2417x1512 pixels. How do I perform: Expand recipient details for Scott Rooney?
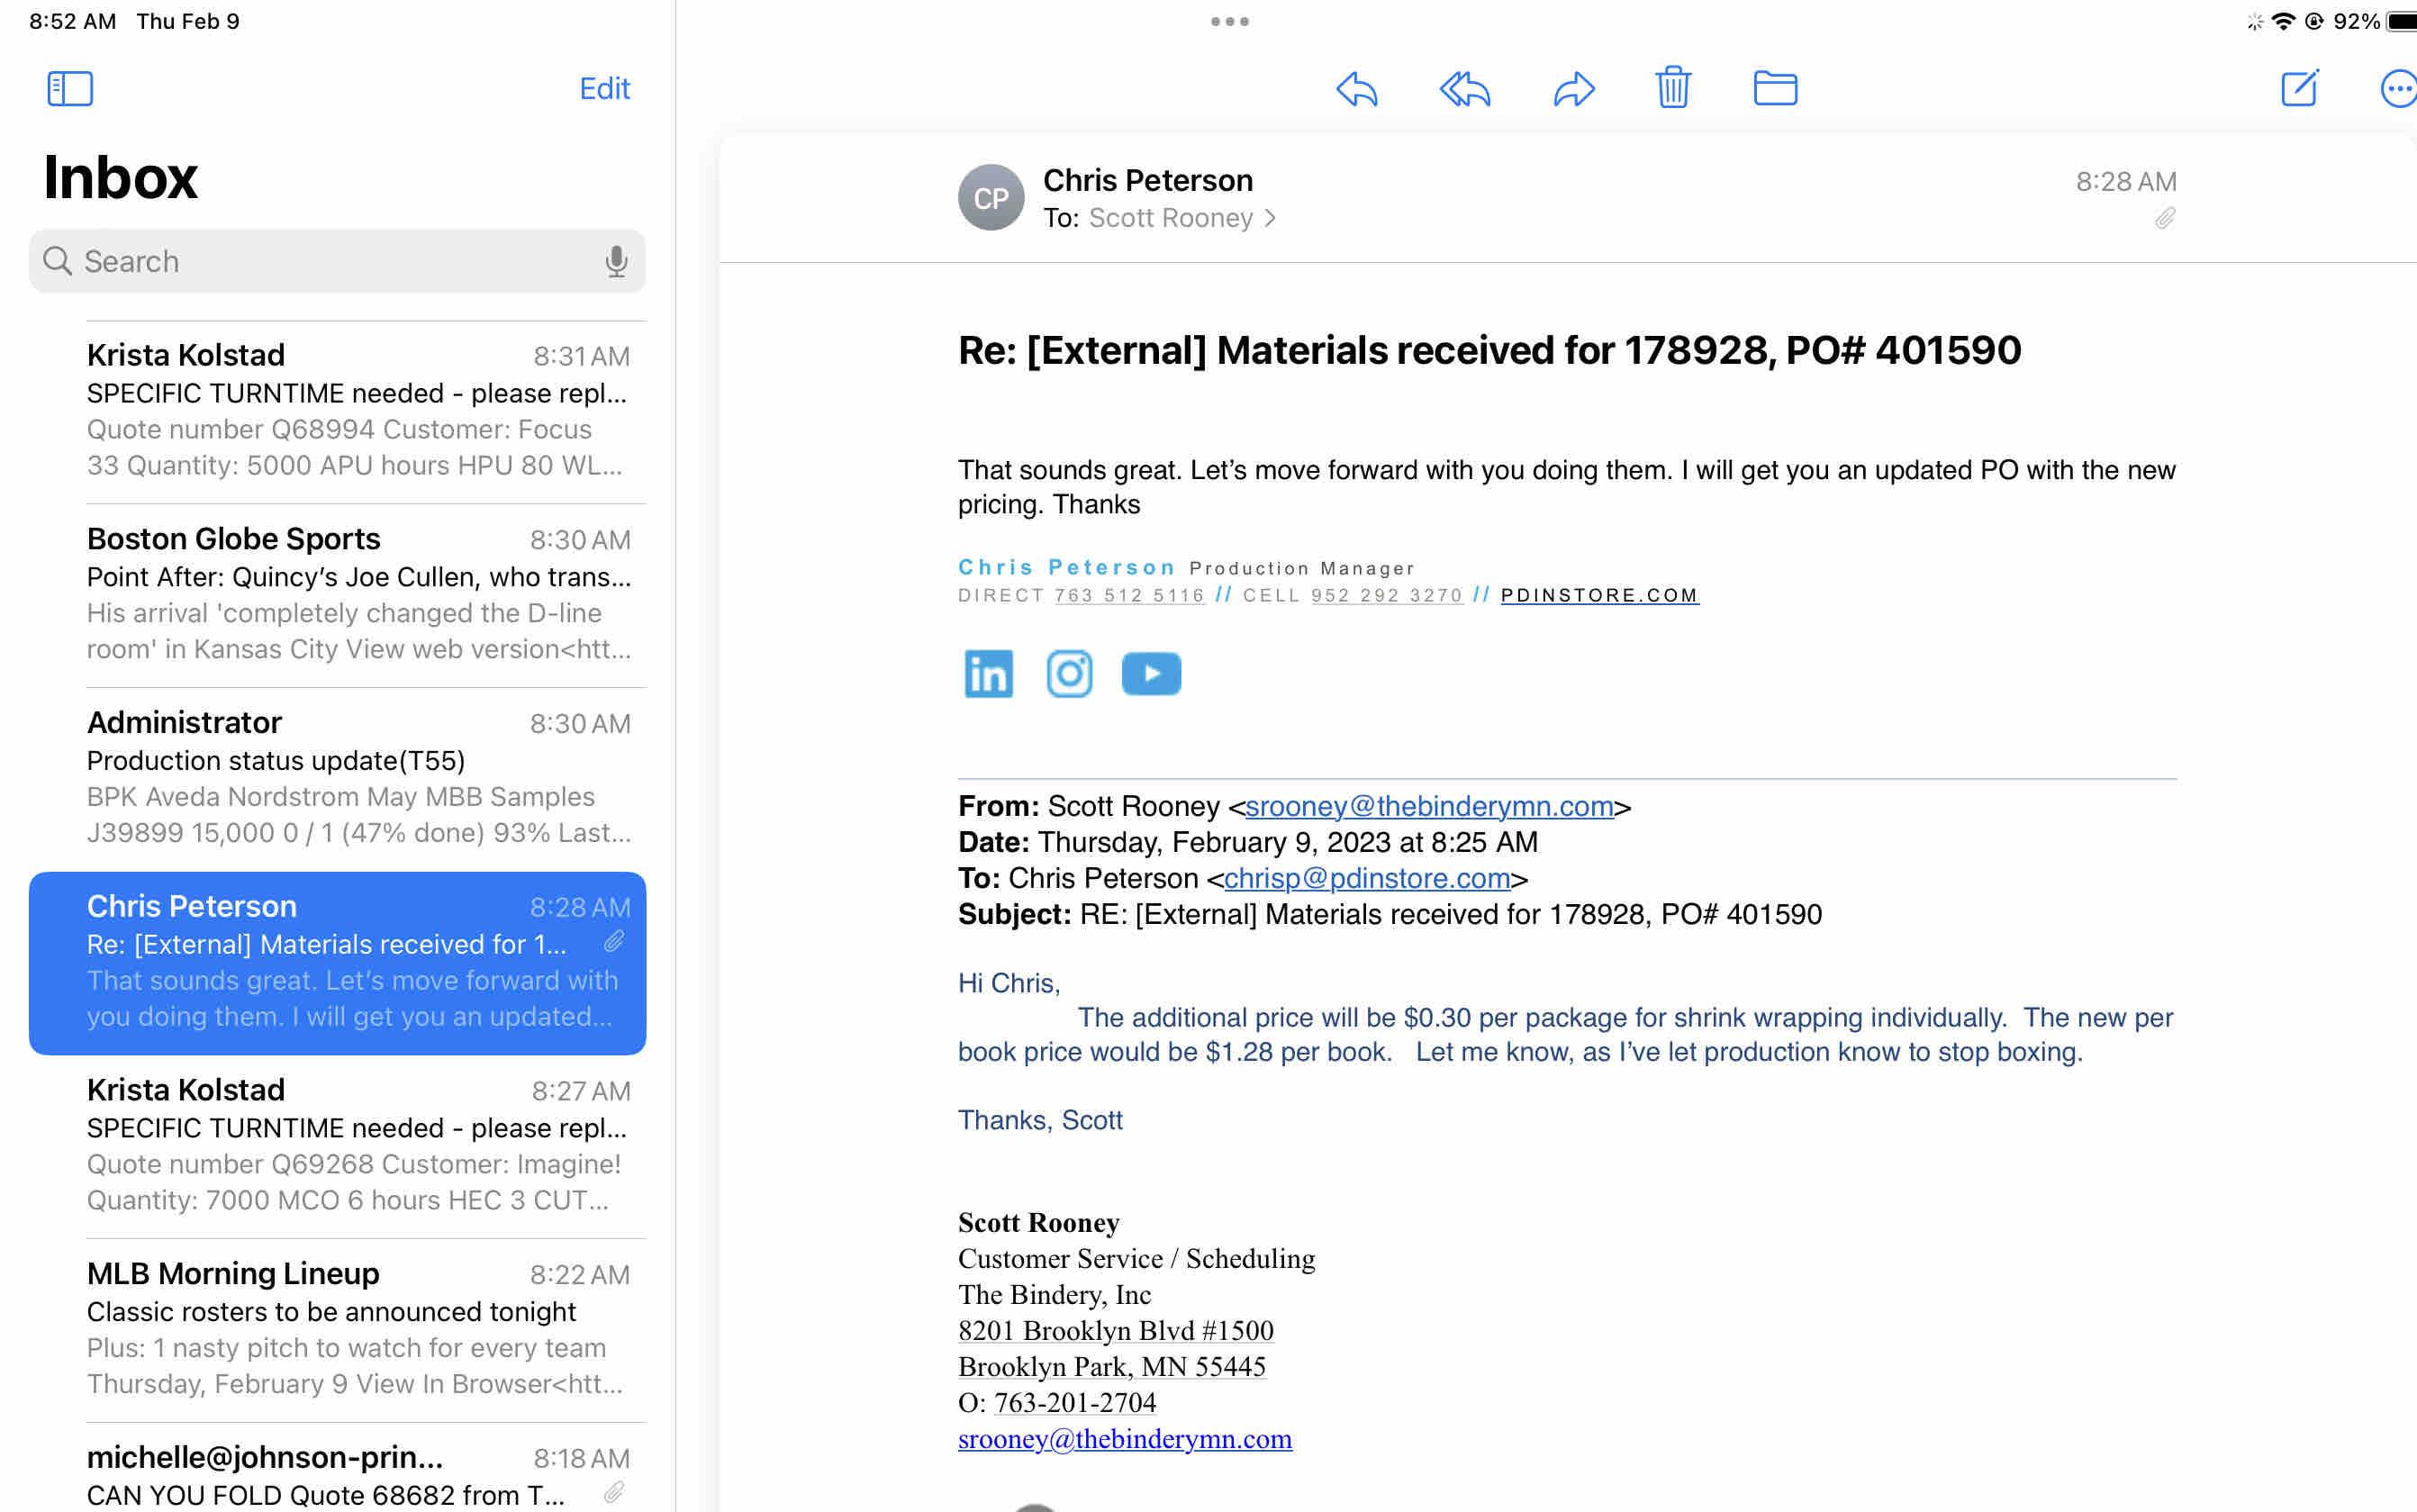tap(1180, 218)
